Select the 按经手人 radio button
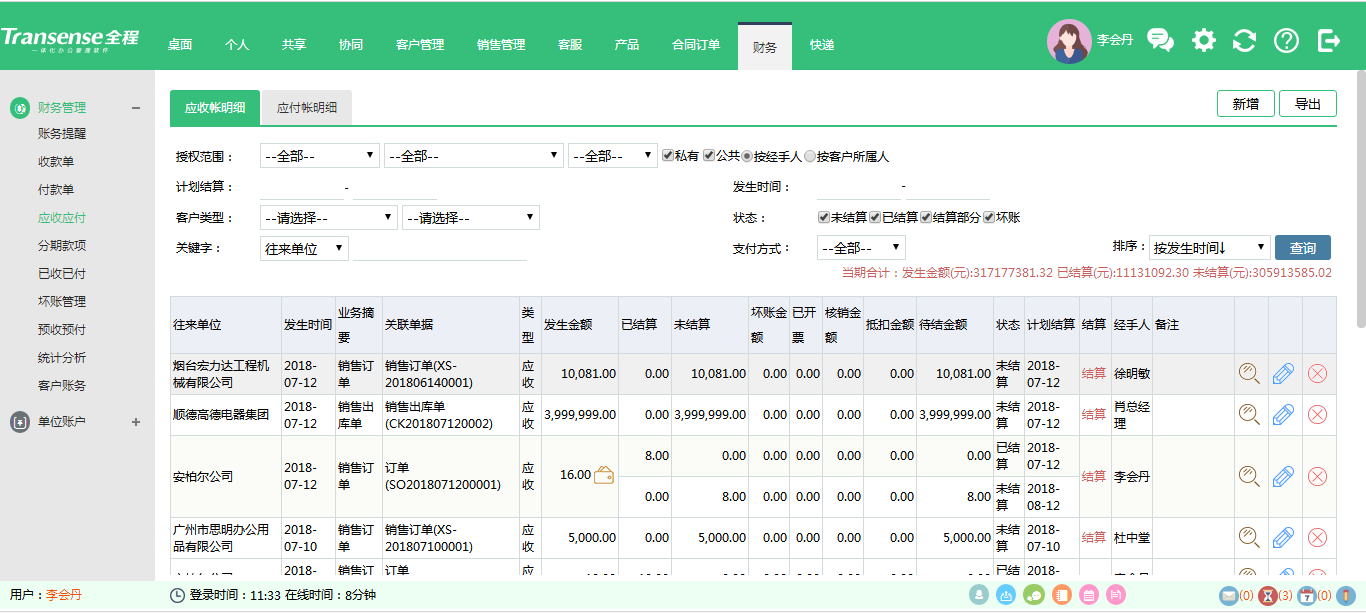The image size is (1366, 613). [x=747, y=156]
